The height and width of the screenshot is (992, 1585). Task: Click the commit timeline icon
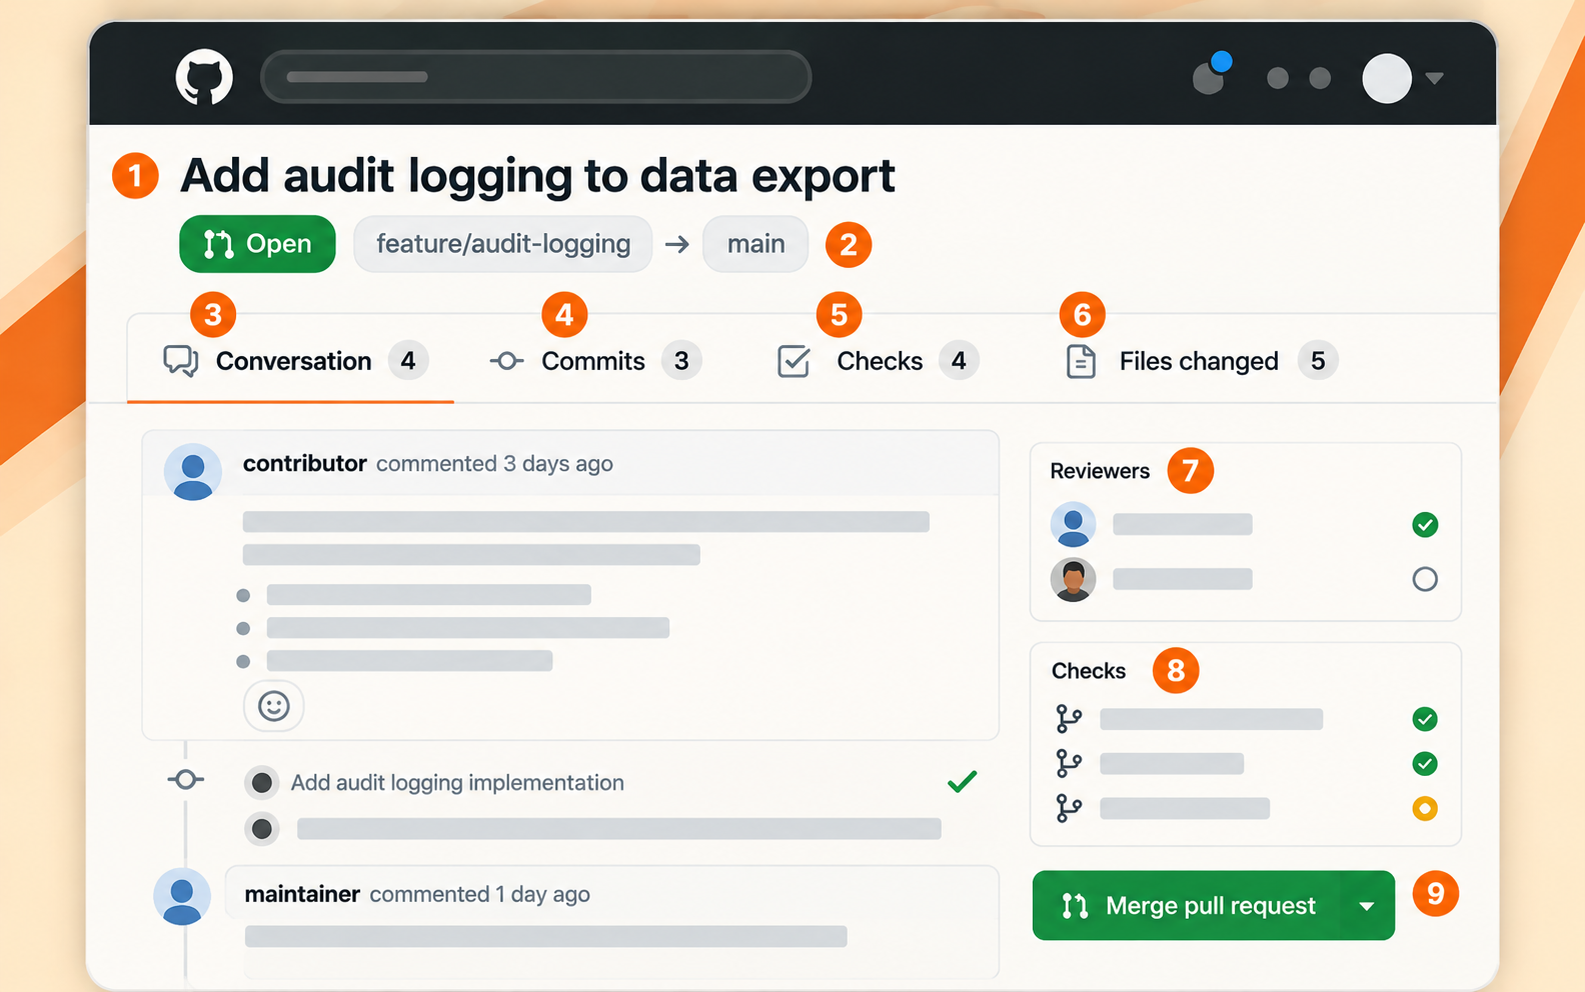pyautogui.click(x=186, y=779)
